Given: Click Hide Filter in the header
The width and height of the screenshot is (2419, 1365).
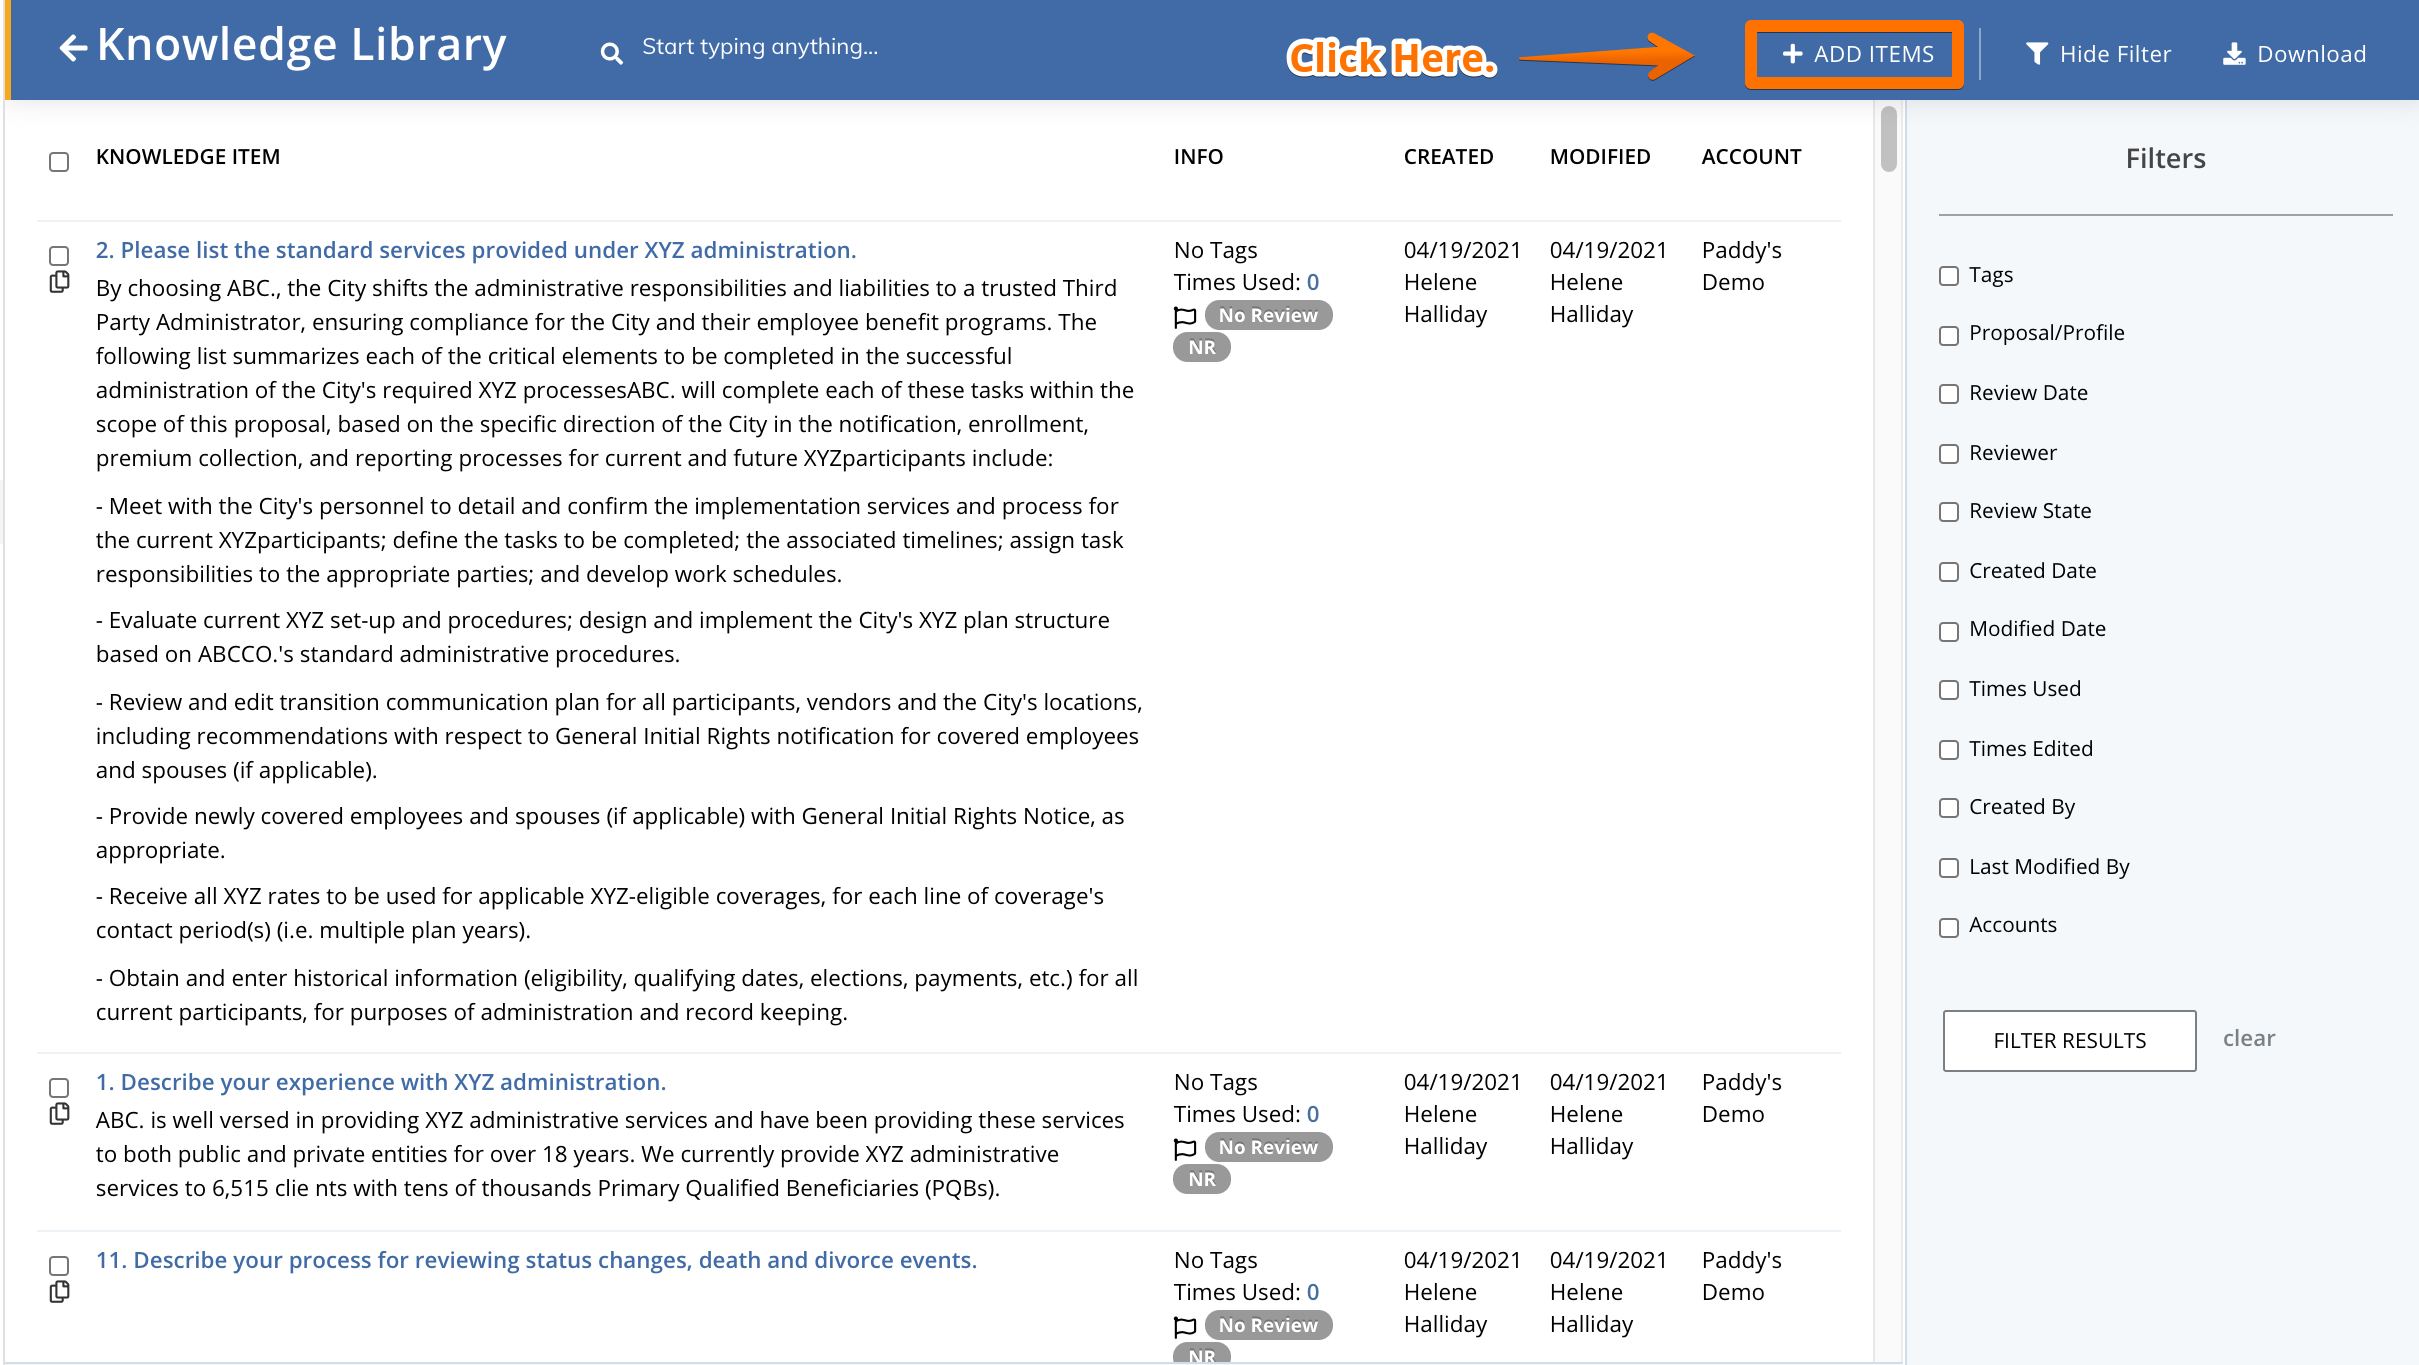Looking at the screenshot, I should [2098, 54].
